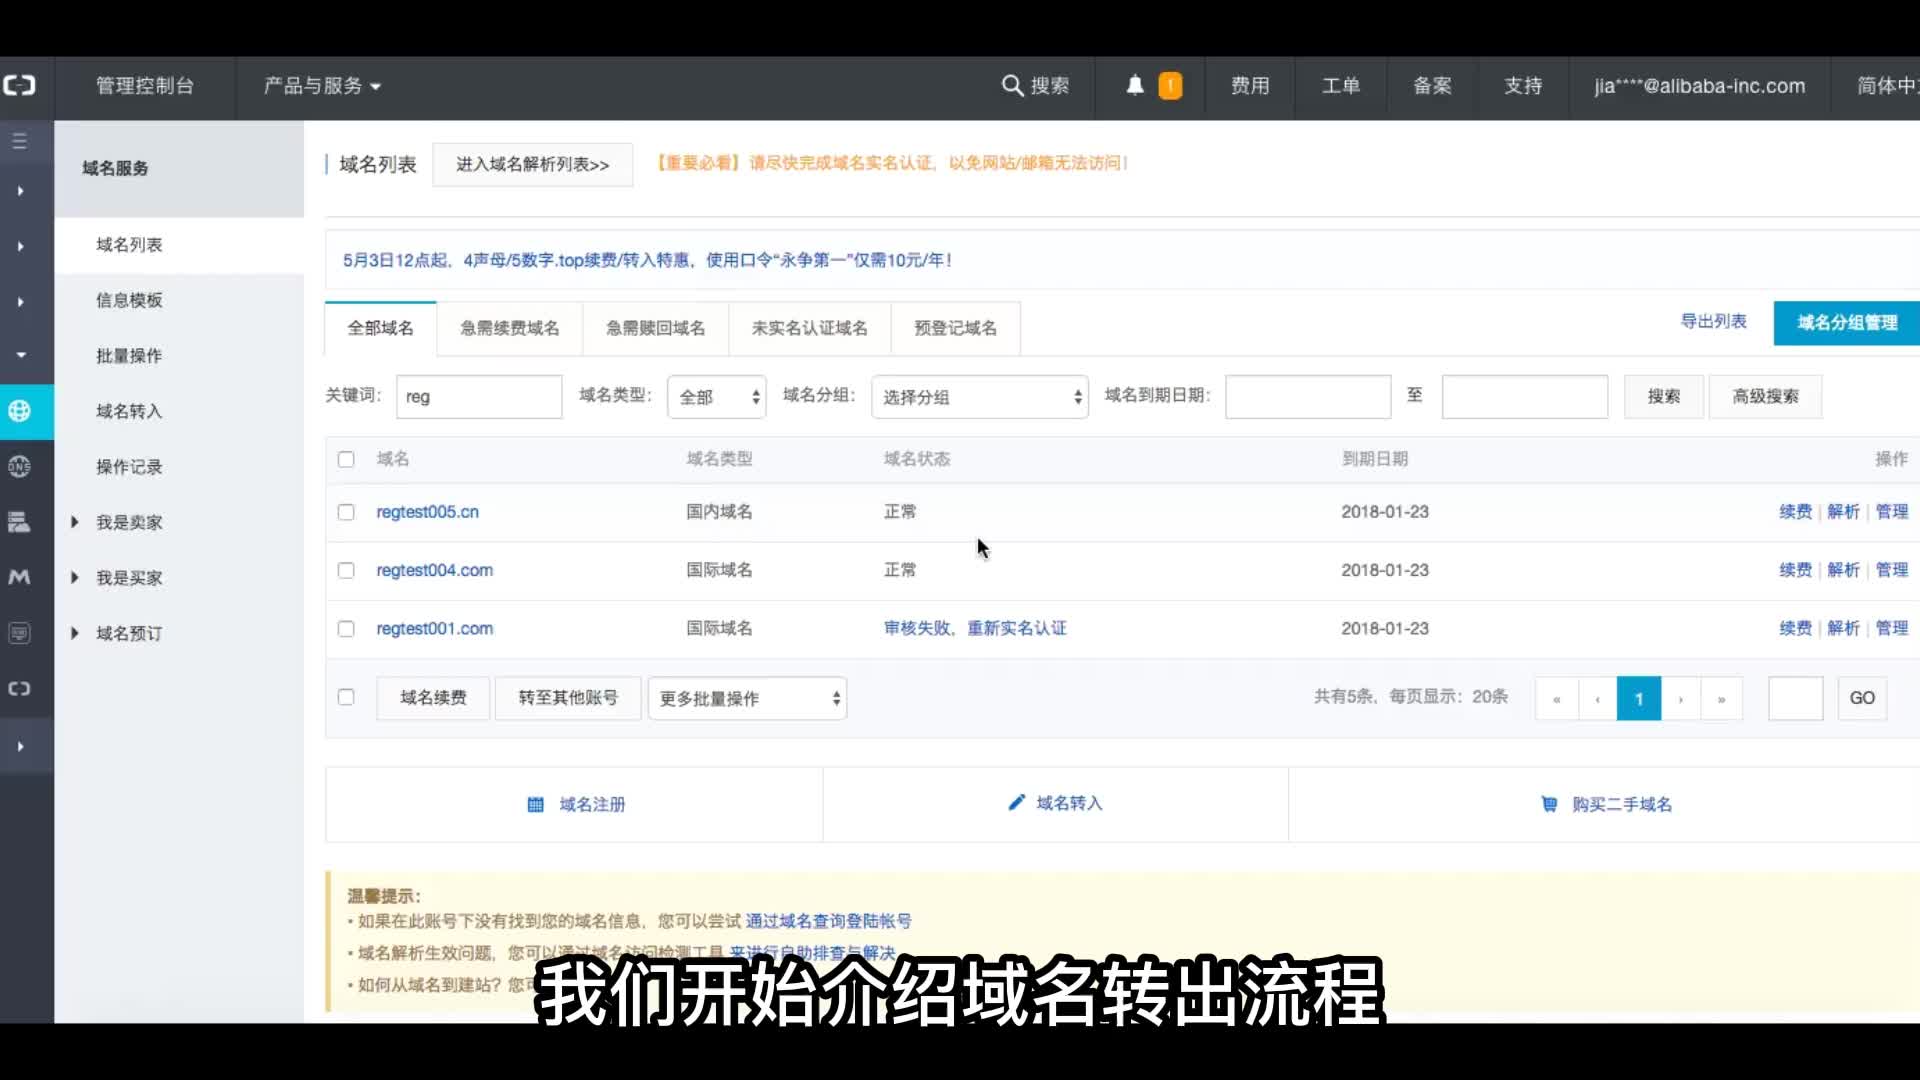Viewport: 1920px width, 1080px height.
Task: Click 续费 for regtest001.com
Action: click(1795, 628)
